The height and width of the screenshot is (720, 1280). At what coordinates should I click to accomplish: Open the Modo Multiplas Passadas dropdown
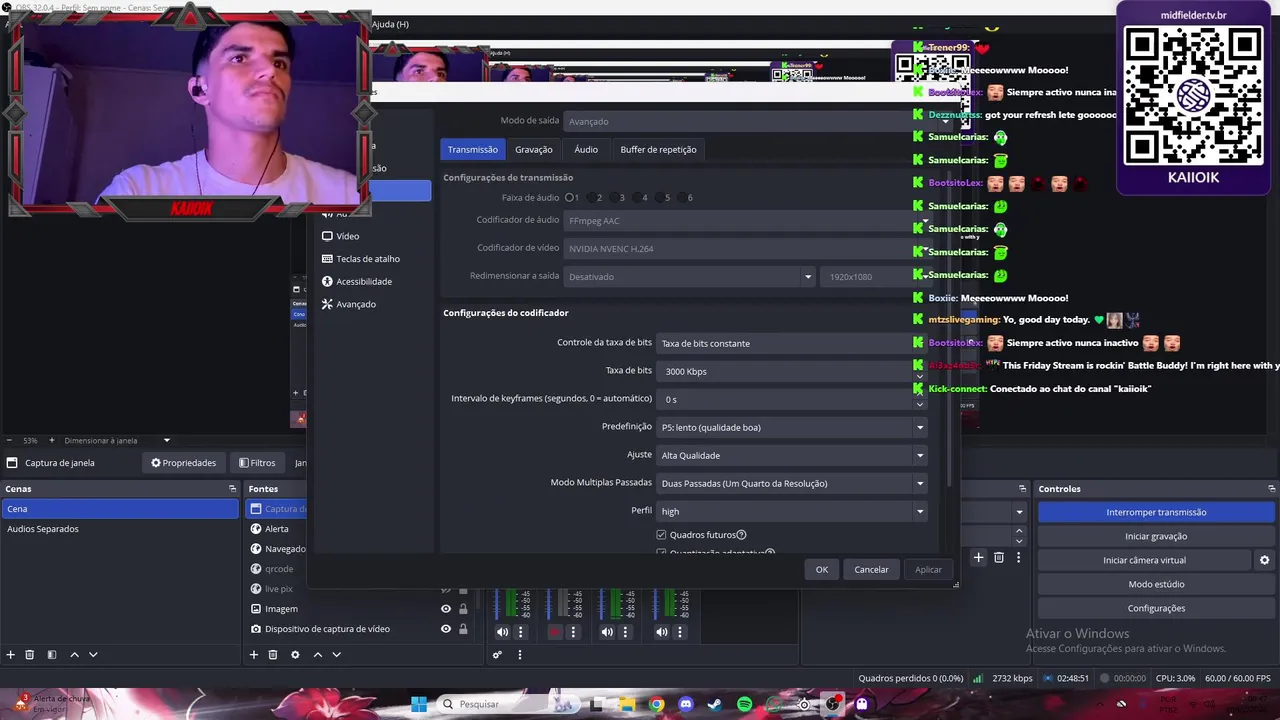point(792,483)
